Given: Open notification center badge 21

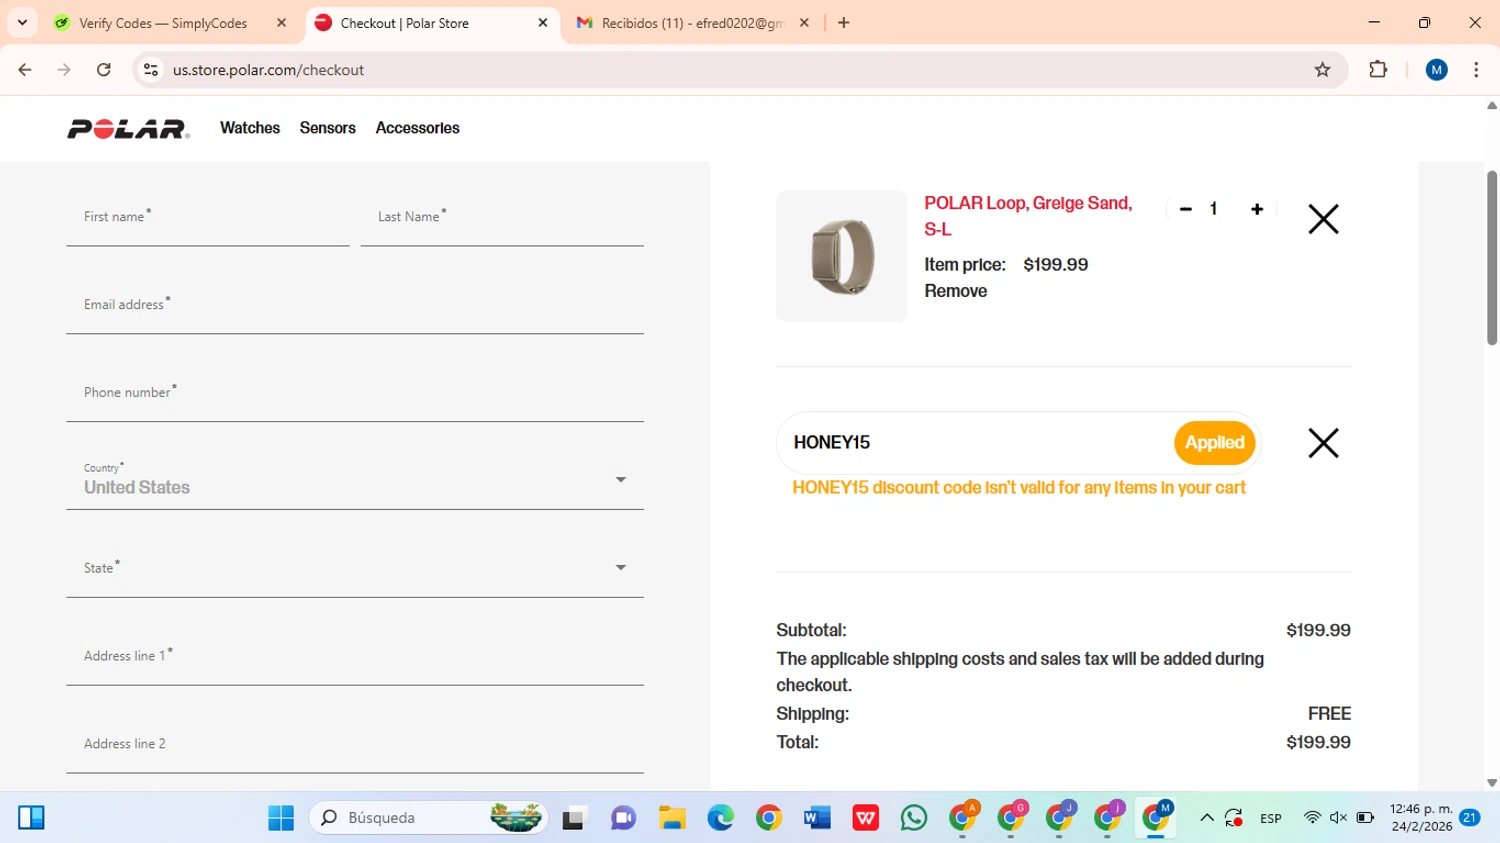Looking at the screenshot, I should (1470, 818).
